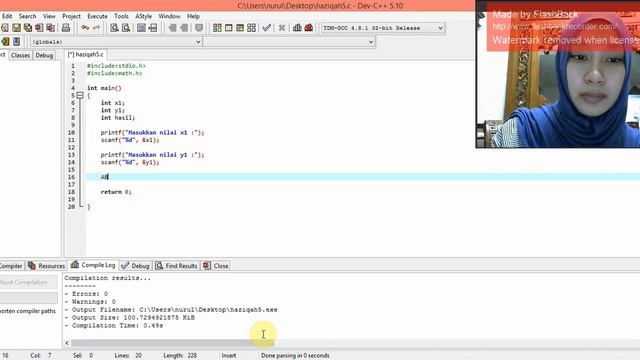Select the haziqah5.c editor tab

point(85,54)
